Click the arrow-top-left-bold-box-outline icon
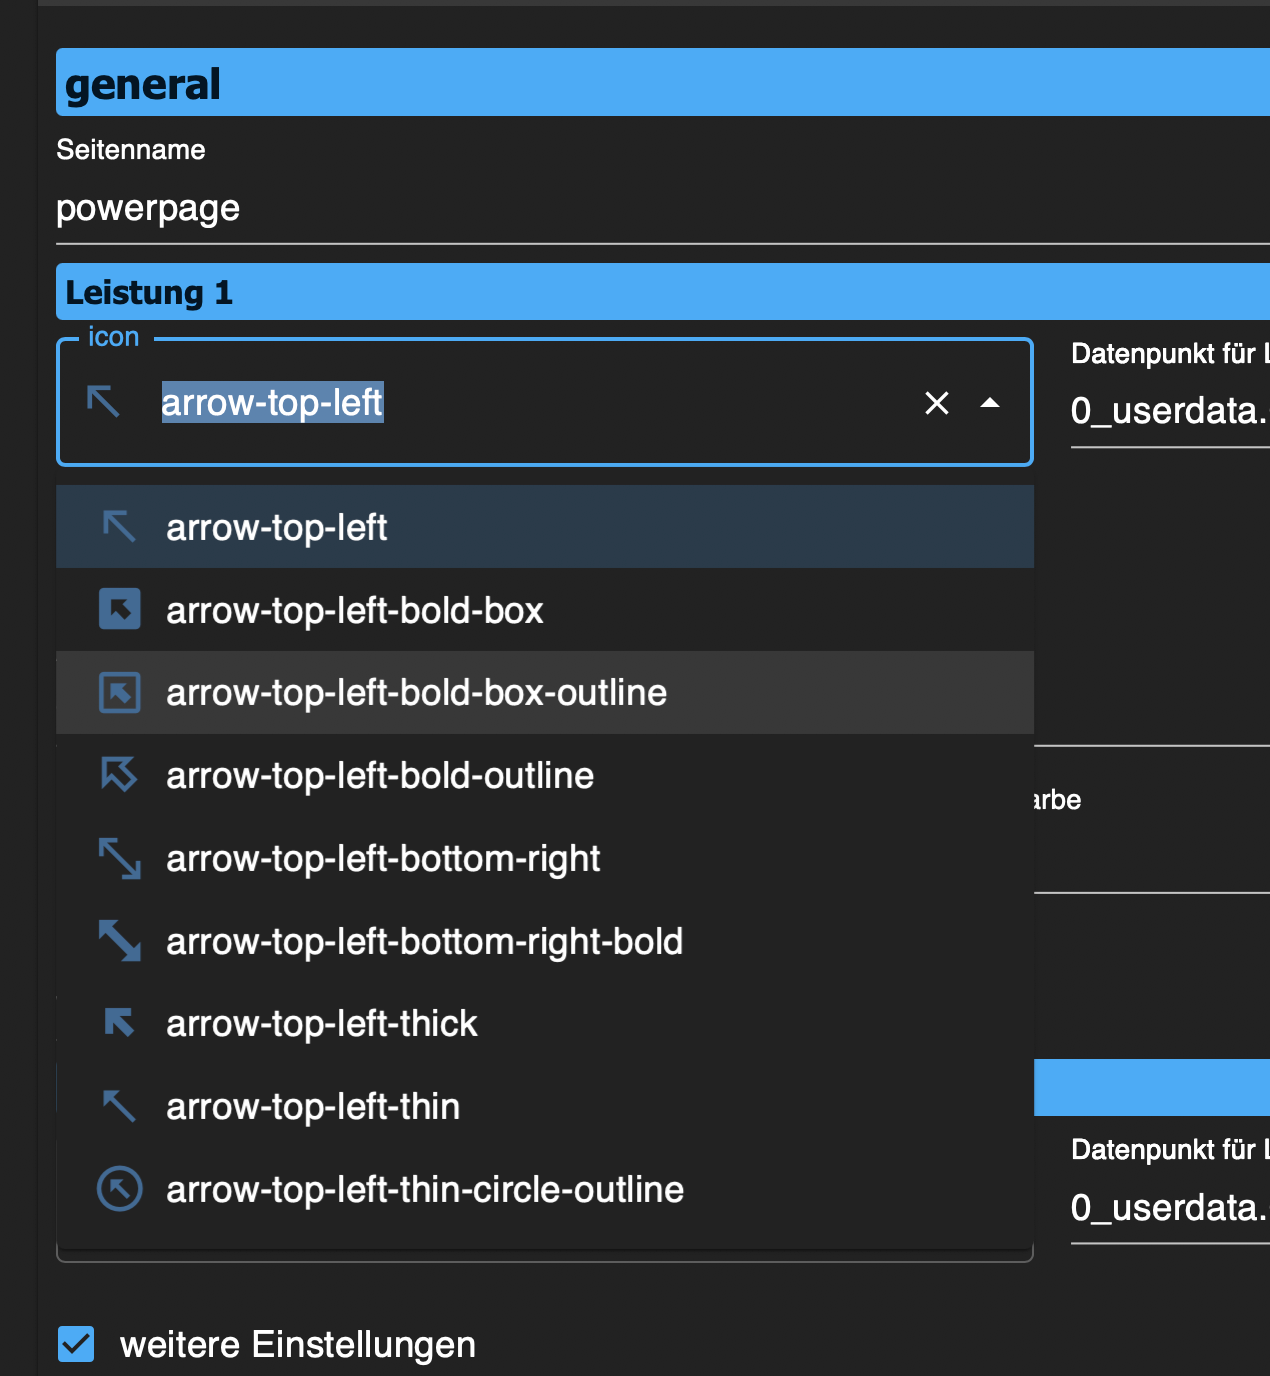 tap(120, 693)
